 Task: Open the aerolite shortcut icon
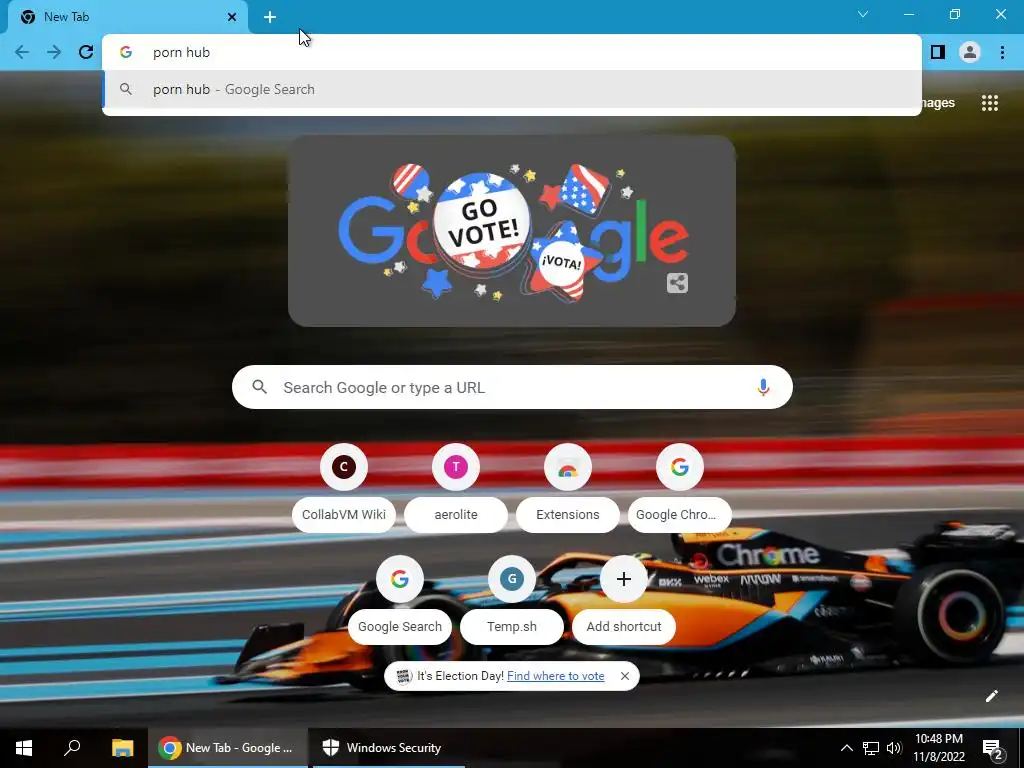click(456, 467)
